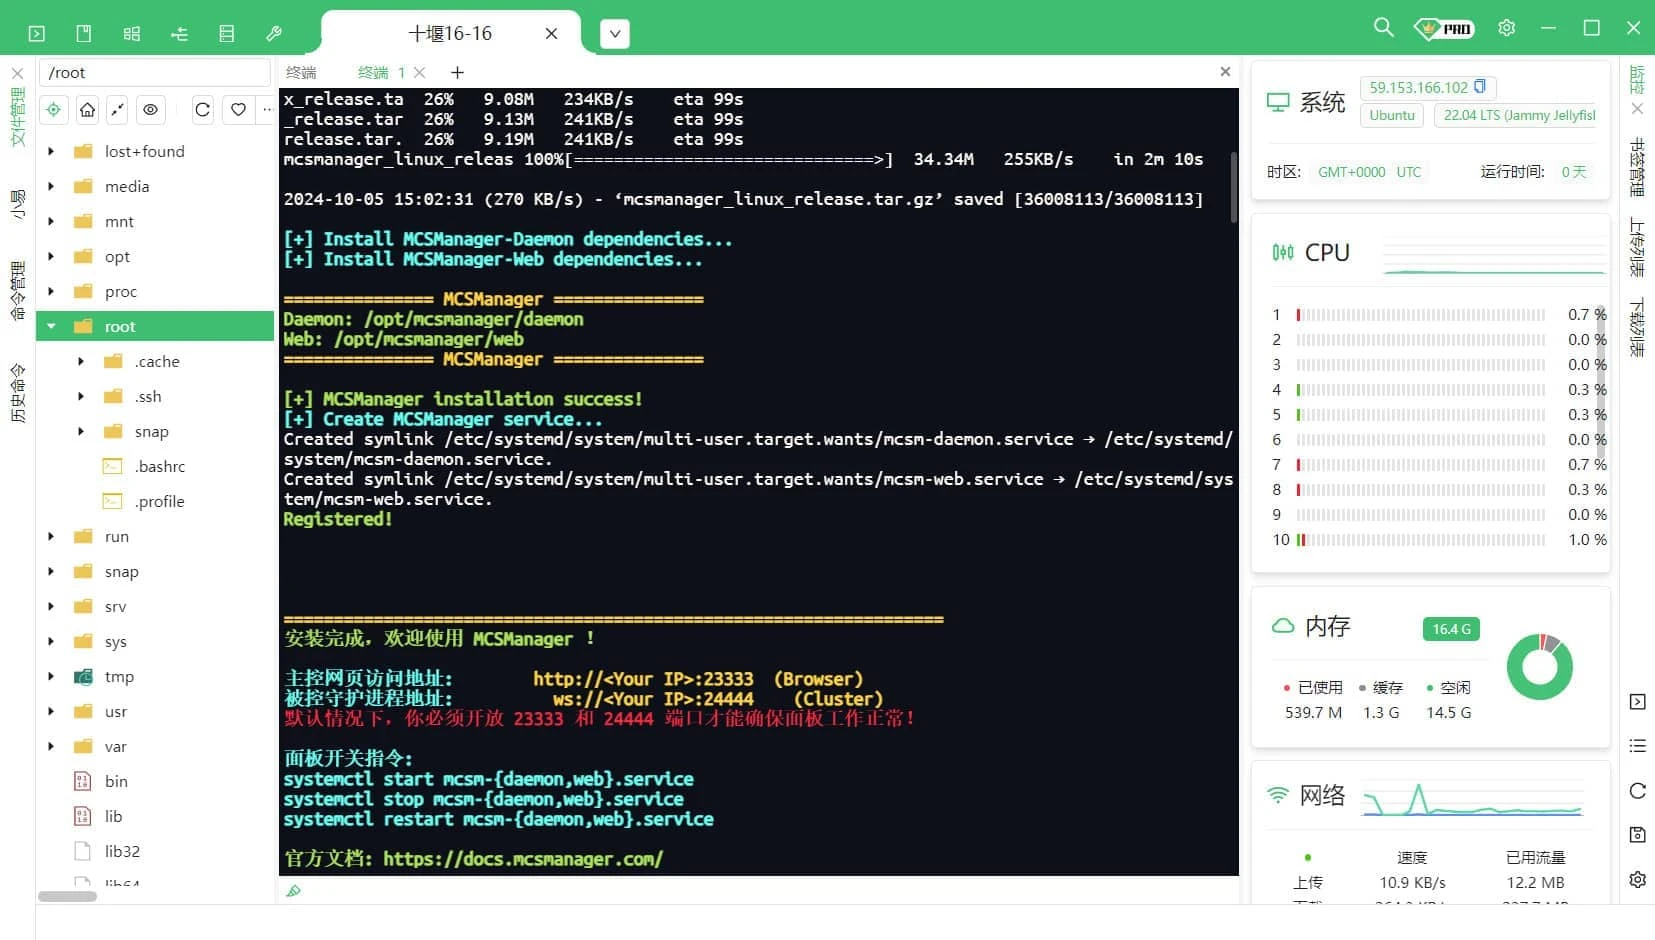
Task: Click the brush icon below the terminal
Action: [x=293, y=891]
